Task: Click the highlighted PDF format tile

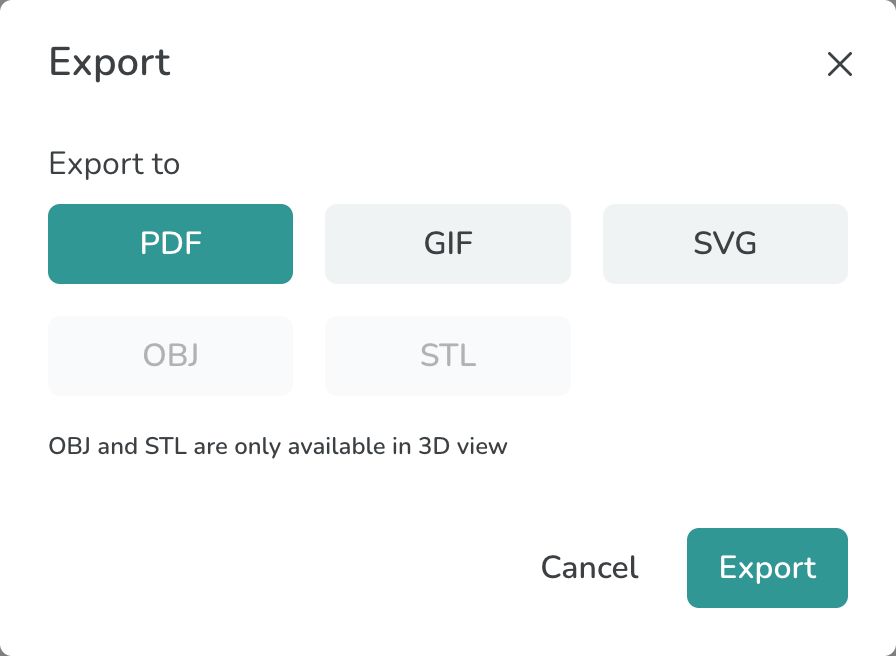Action: (x=171, y=244)
